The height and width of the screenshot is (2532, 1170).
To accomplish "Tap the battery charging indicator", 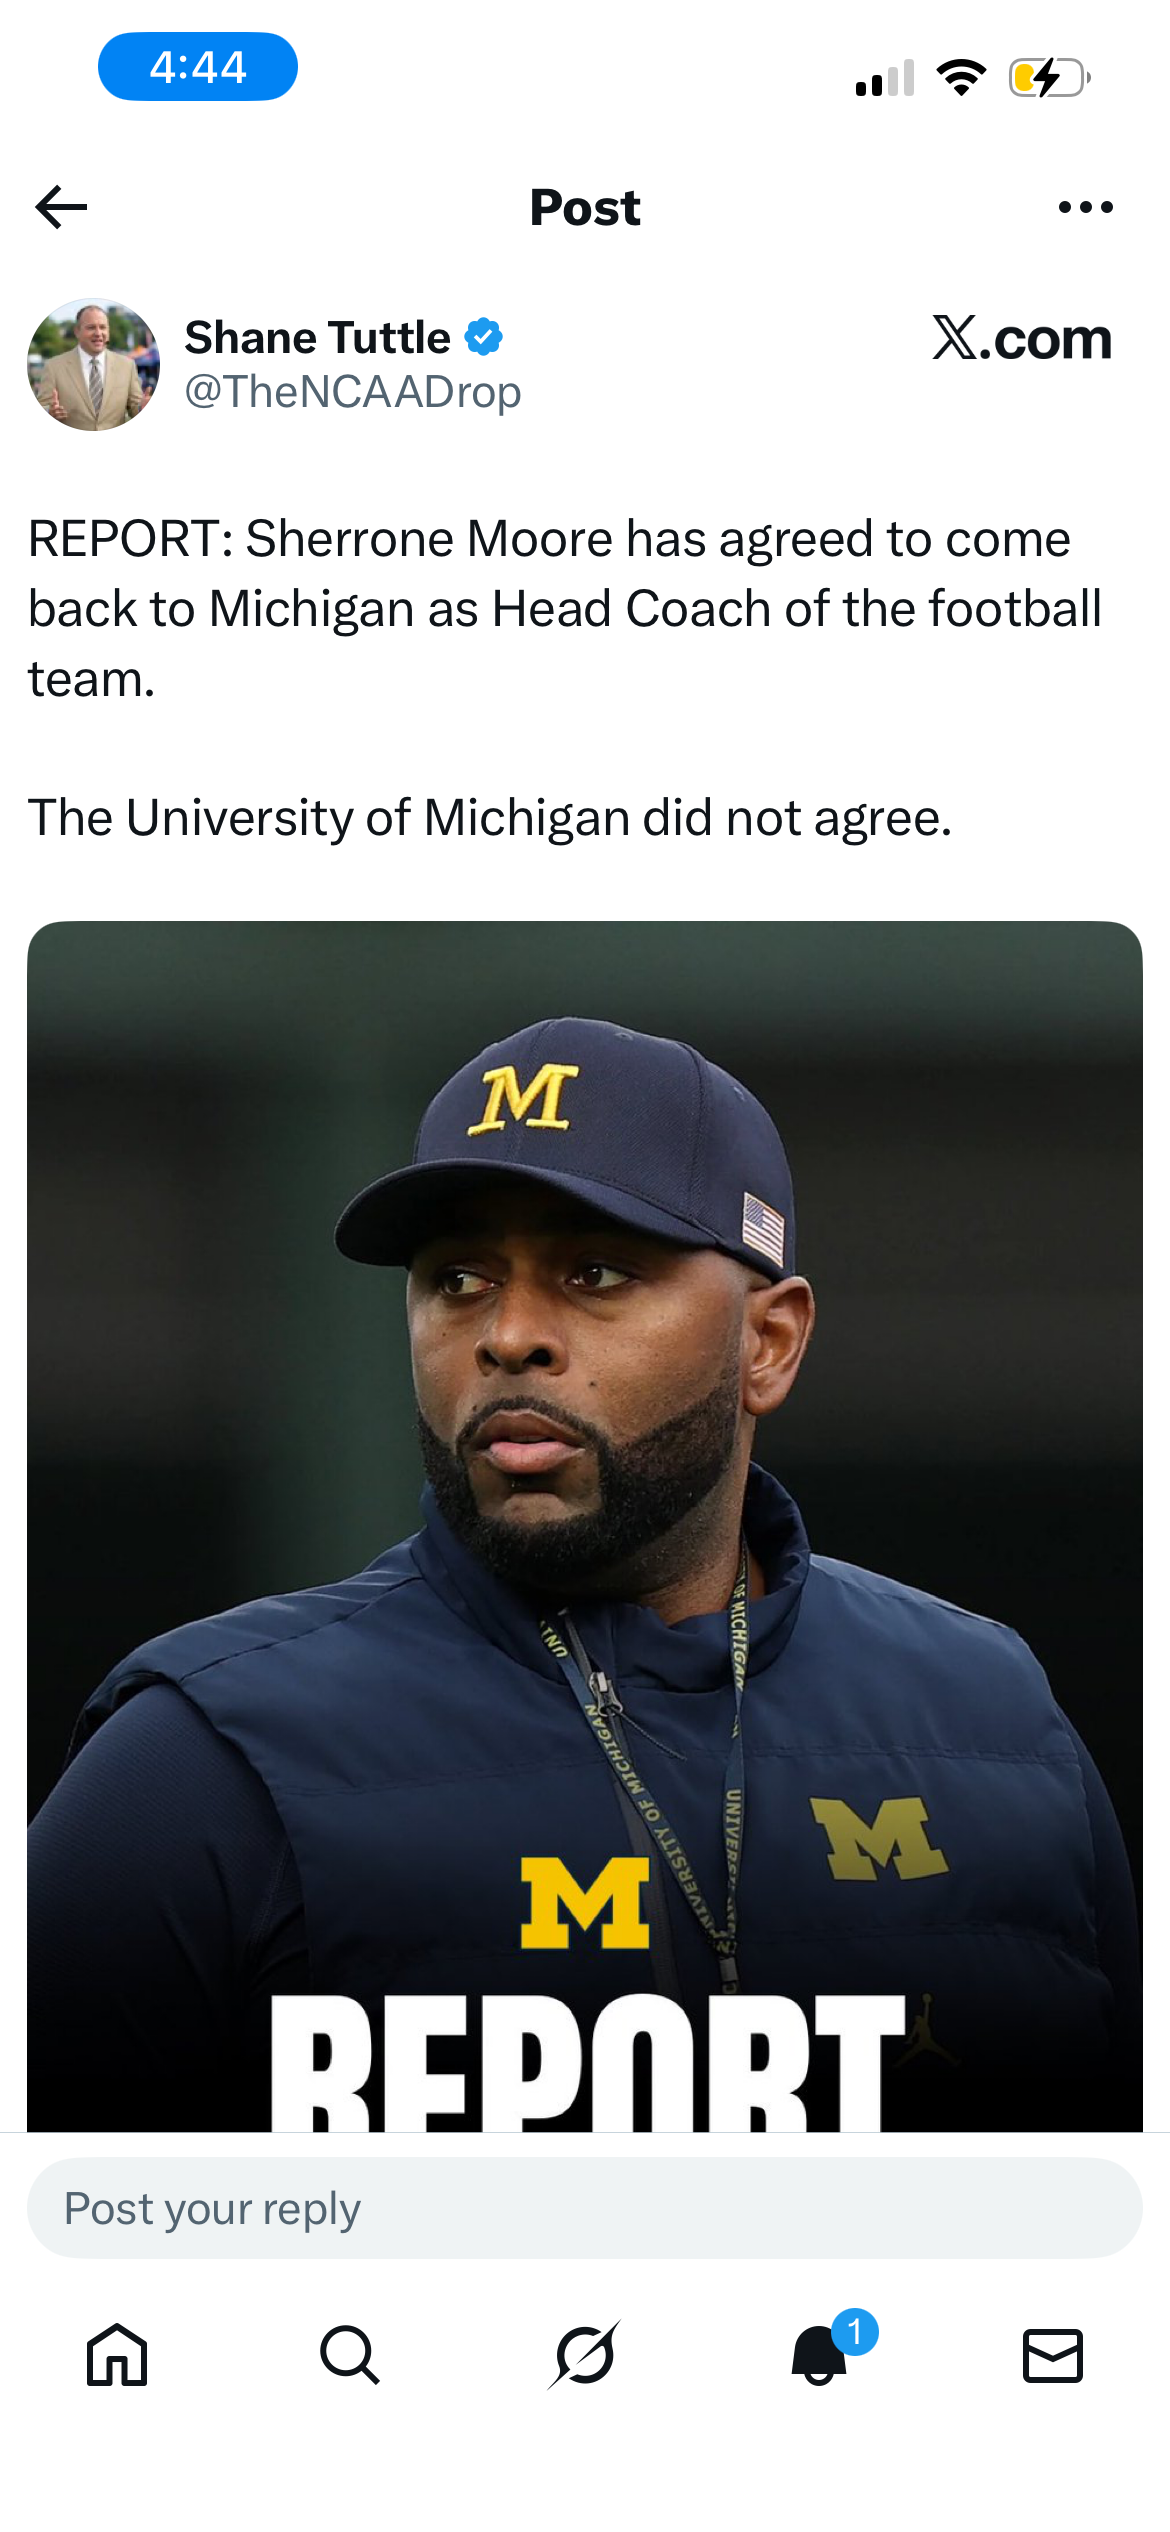I will 1049,77.
